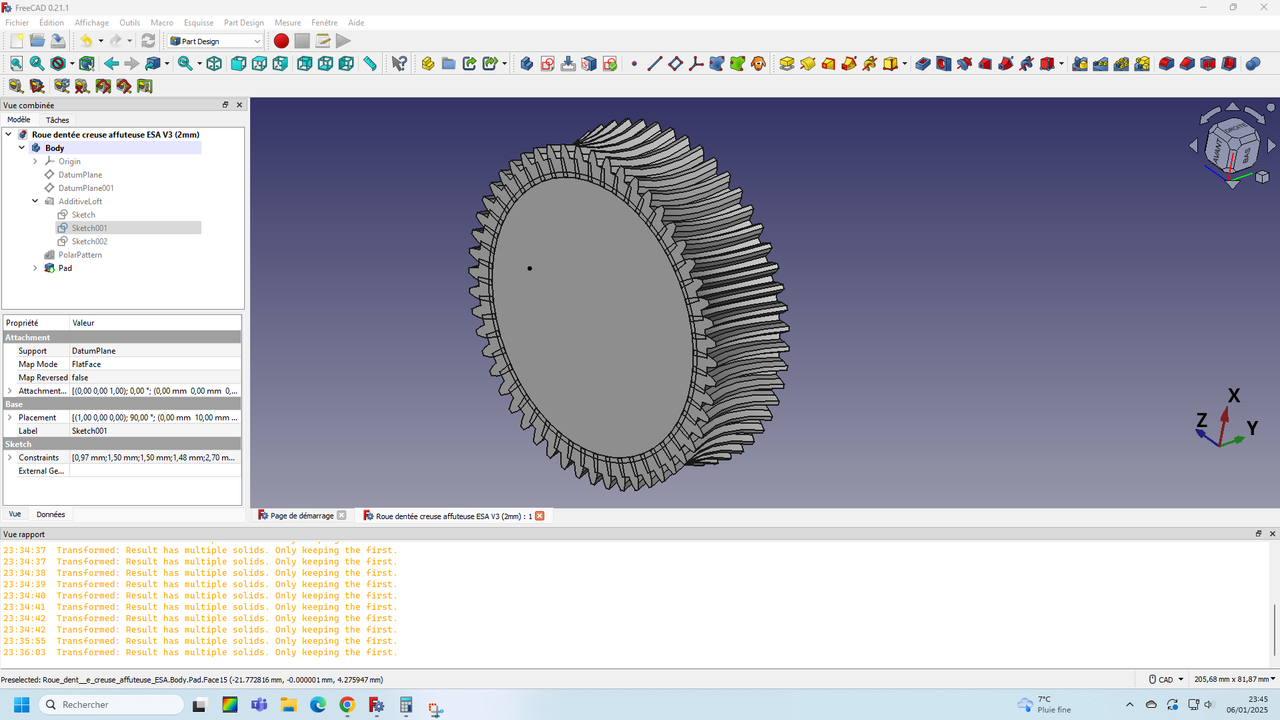Image resolution: width=1280 pixels, height=720 pixels.
Task: Click the What's This help tool
Action: pyautogui.click(x=399, y=64)
